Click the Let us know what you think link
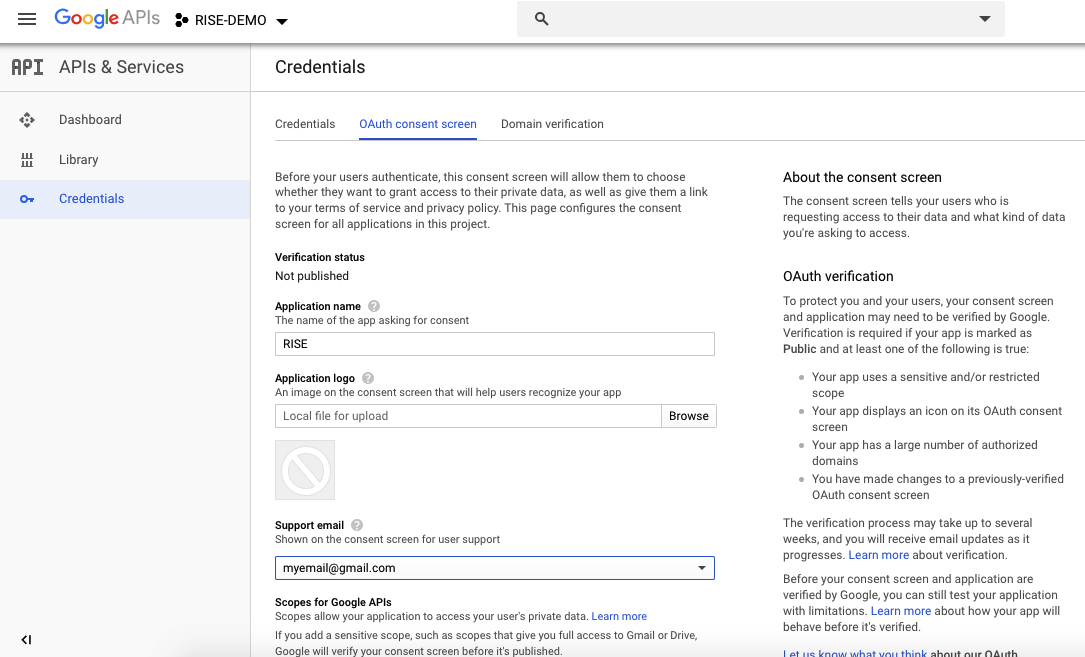 coord(855,653)
